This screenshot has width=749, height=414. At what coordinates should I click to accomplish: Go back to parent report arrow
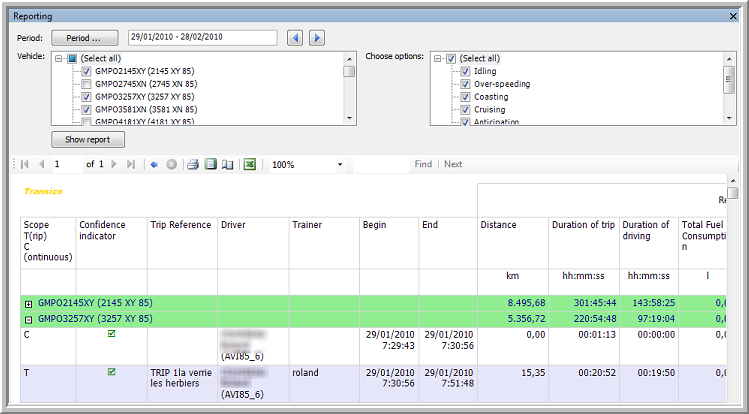pyautogui.click(x=154, y=164)
